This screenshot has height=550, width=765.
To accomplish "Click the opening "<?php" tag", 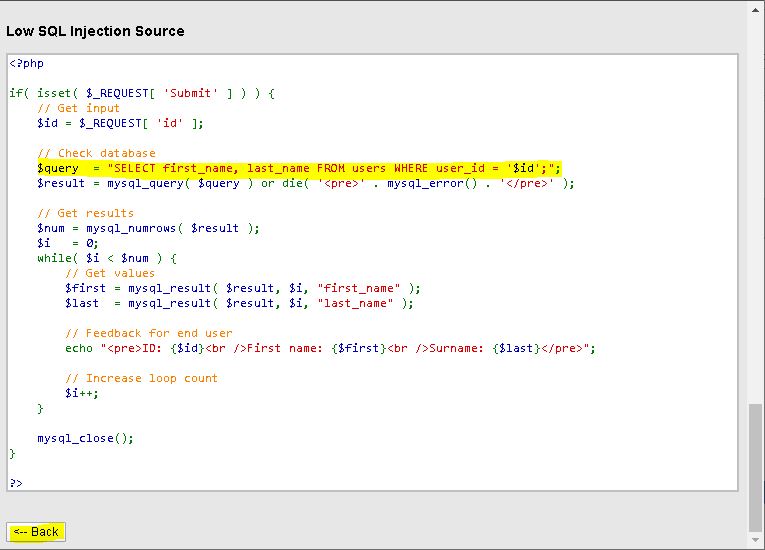I will click(x=27, y=63).
